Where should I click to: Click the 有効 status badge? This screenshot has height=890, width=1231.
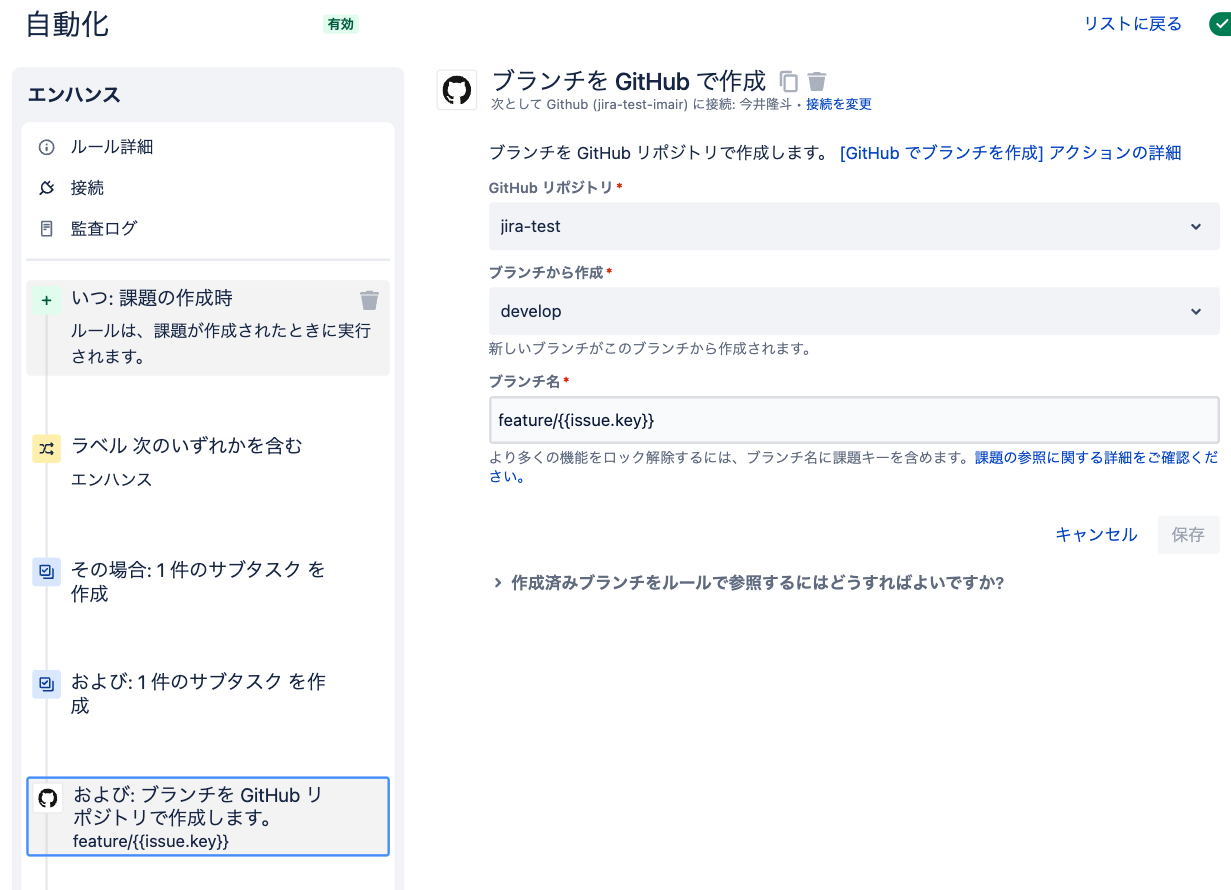pos(341,24)
